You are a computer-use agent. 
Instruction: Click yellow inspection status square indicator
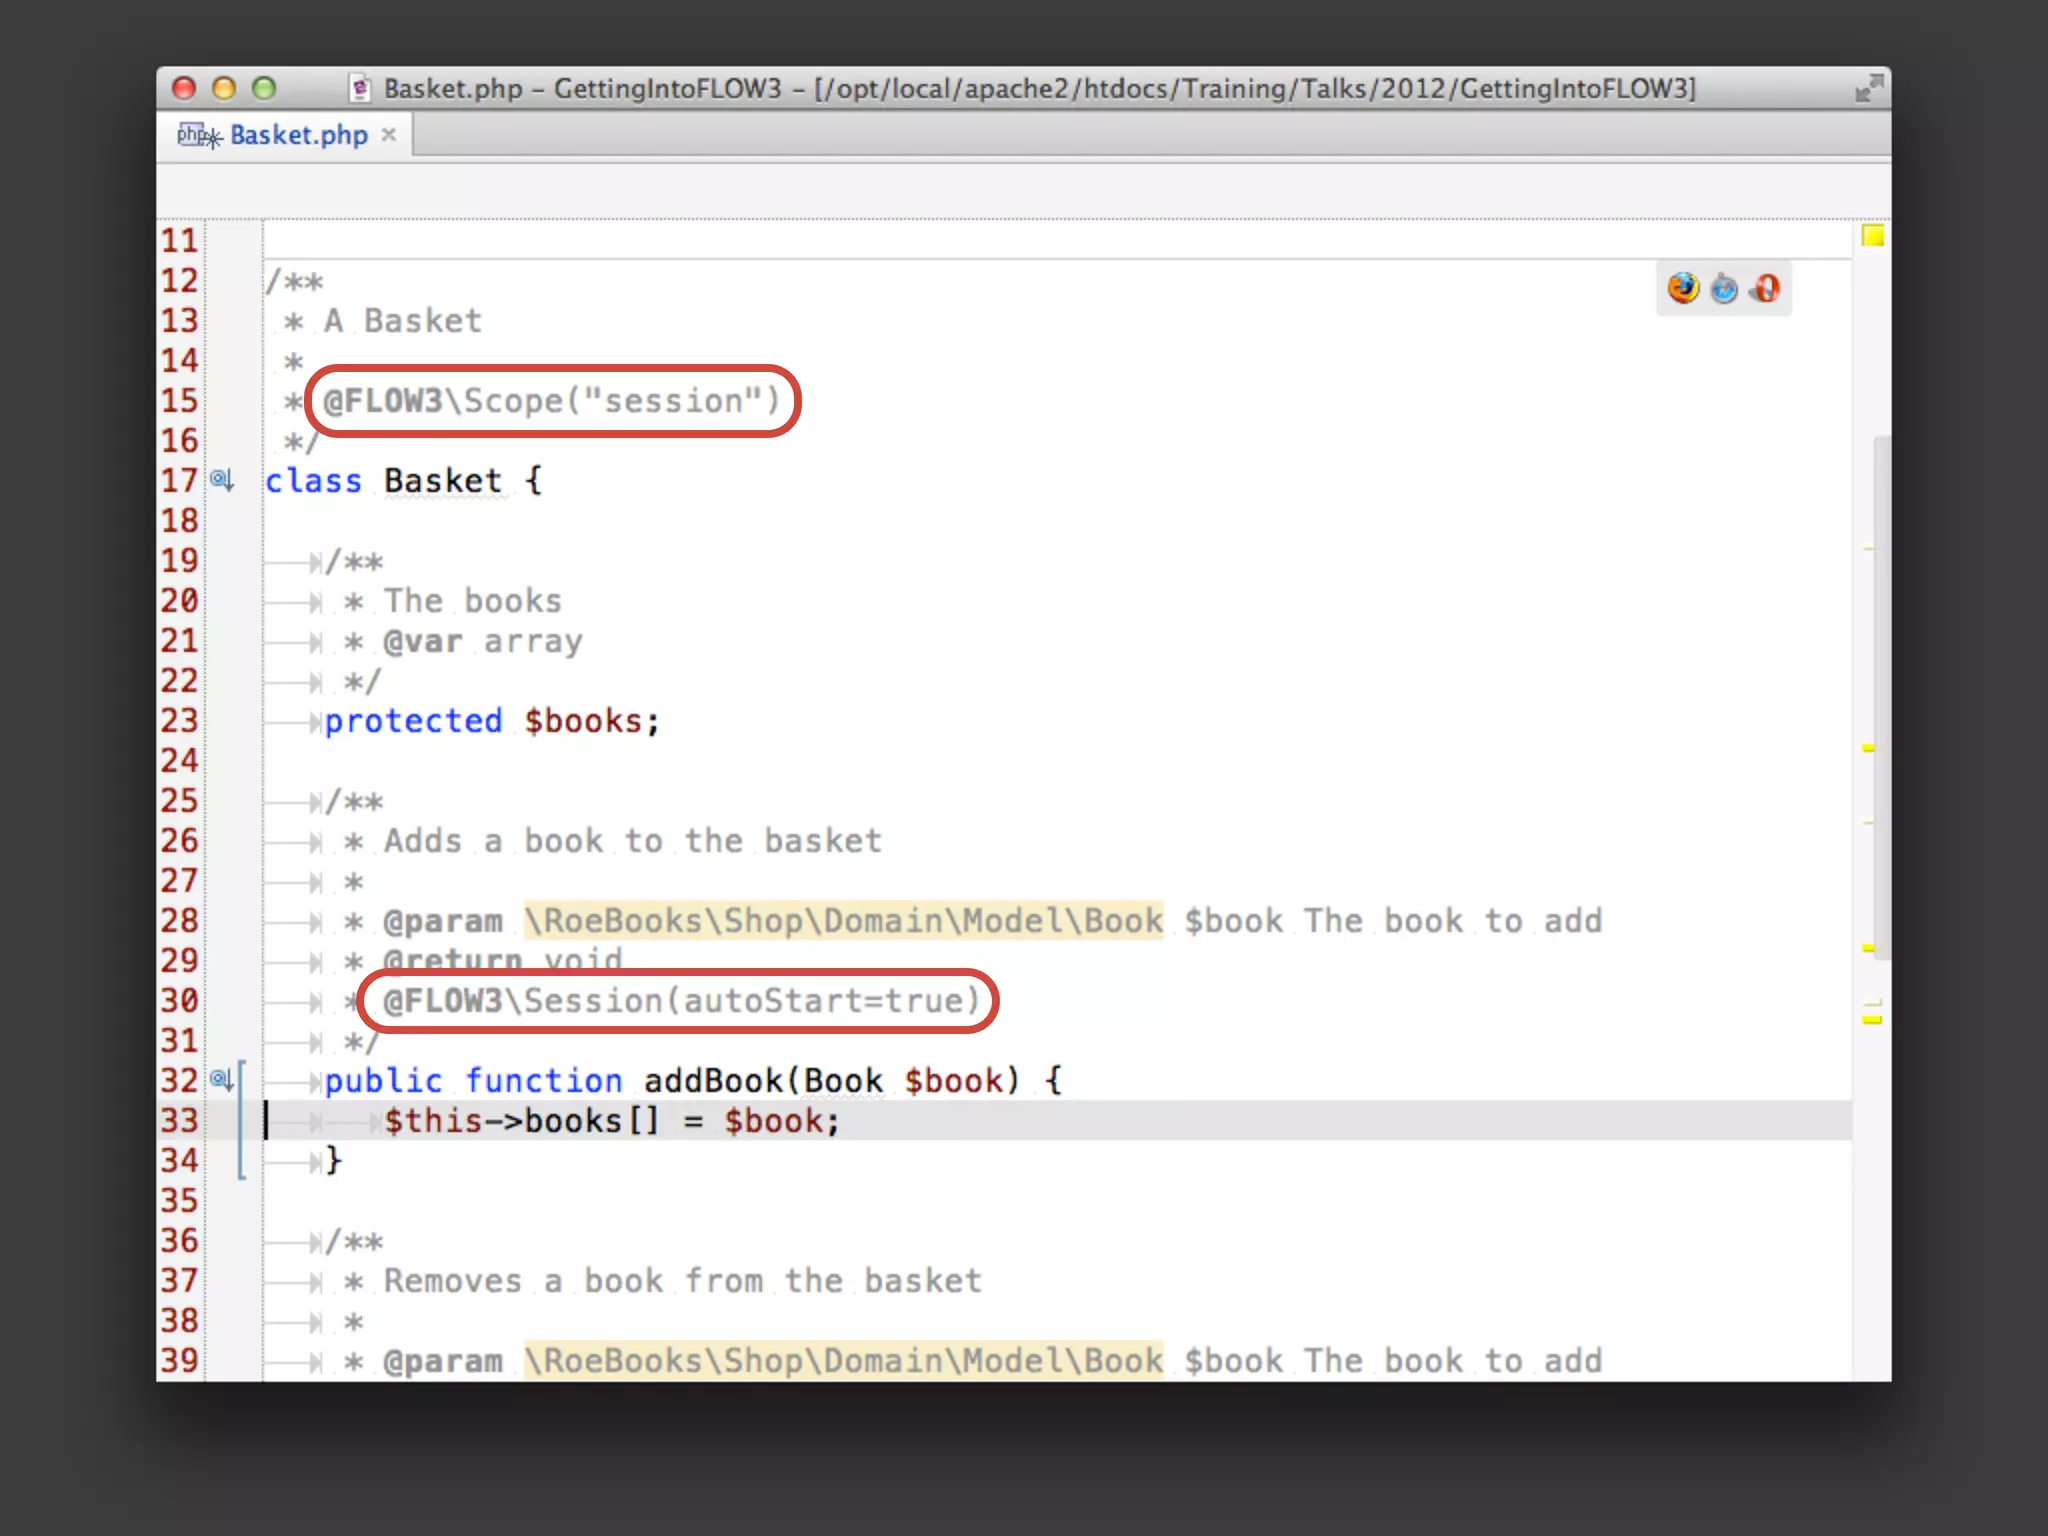(1873, 236)
